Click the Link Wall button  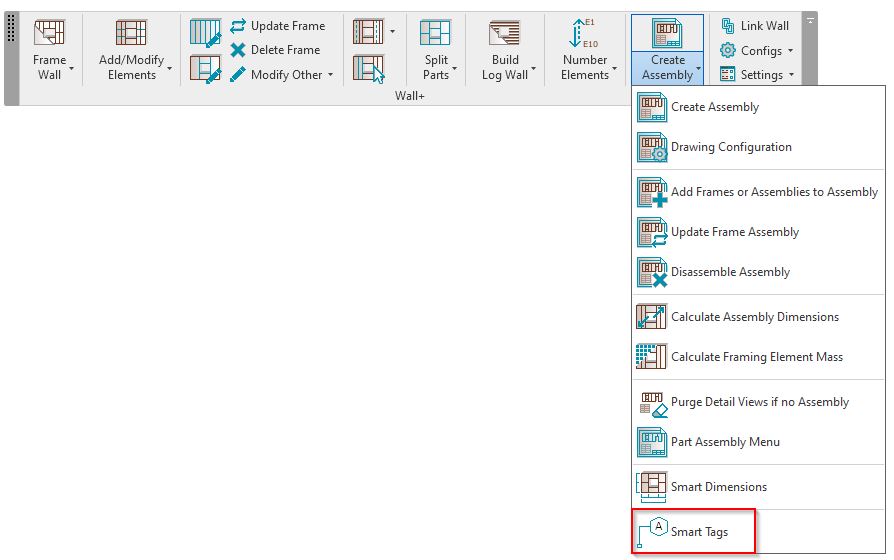pyautogui.click(x=755, y=26)
